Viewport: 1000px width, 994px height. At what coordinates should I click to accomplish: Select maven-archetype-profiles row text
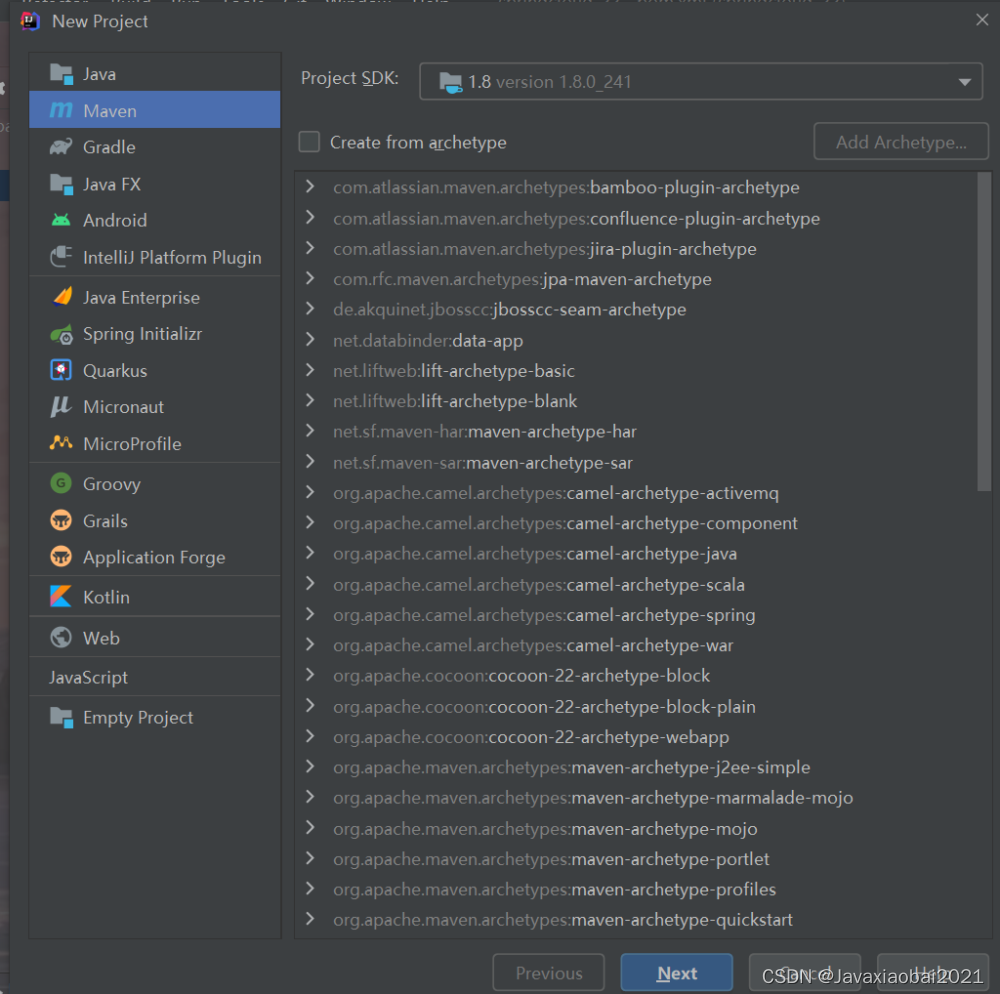click(x=554, y=889)
